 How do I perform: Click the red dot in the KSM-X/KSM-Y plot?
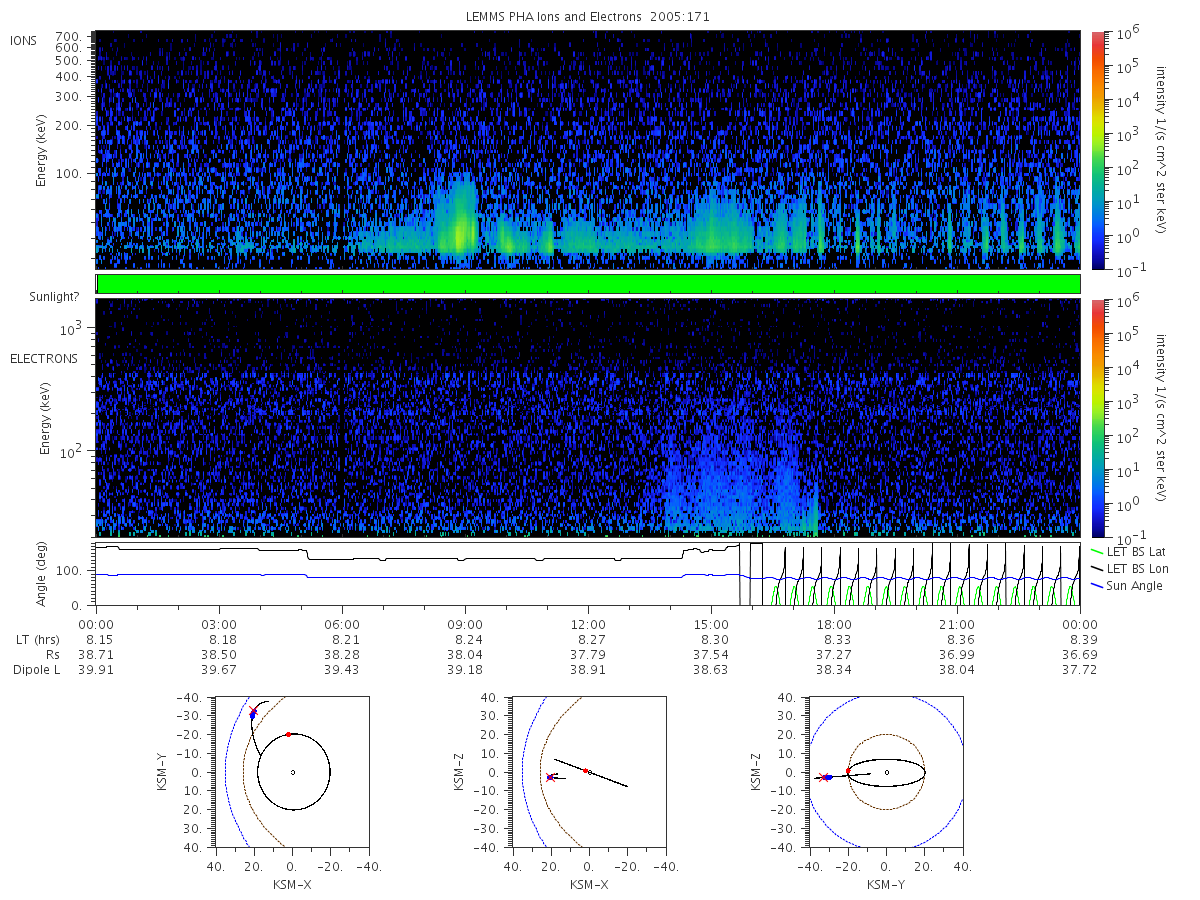coord(288,735)
